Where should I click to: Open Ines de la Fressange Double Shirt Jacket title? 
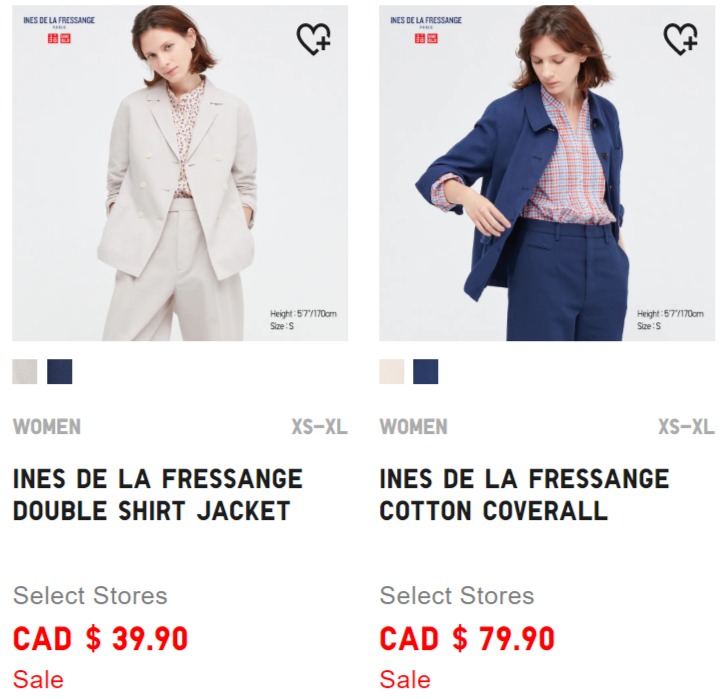pos(157,494)
